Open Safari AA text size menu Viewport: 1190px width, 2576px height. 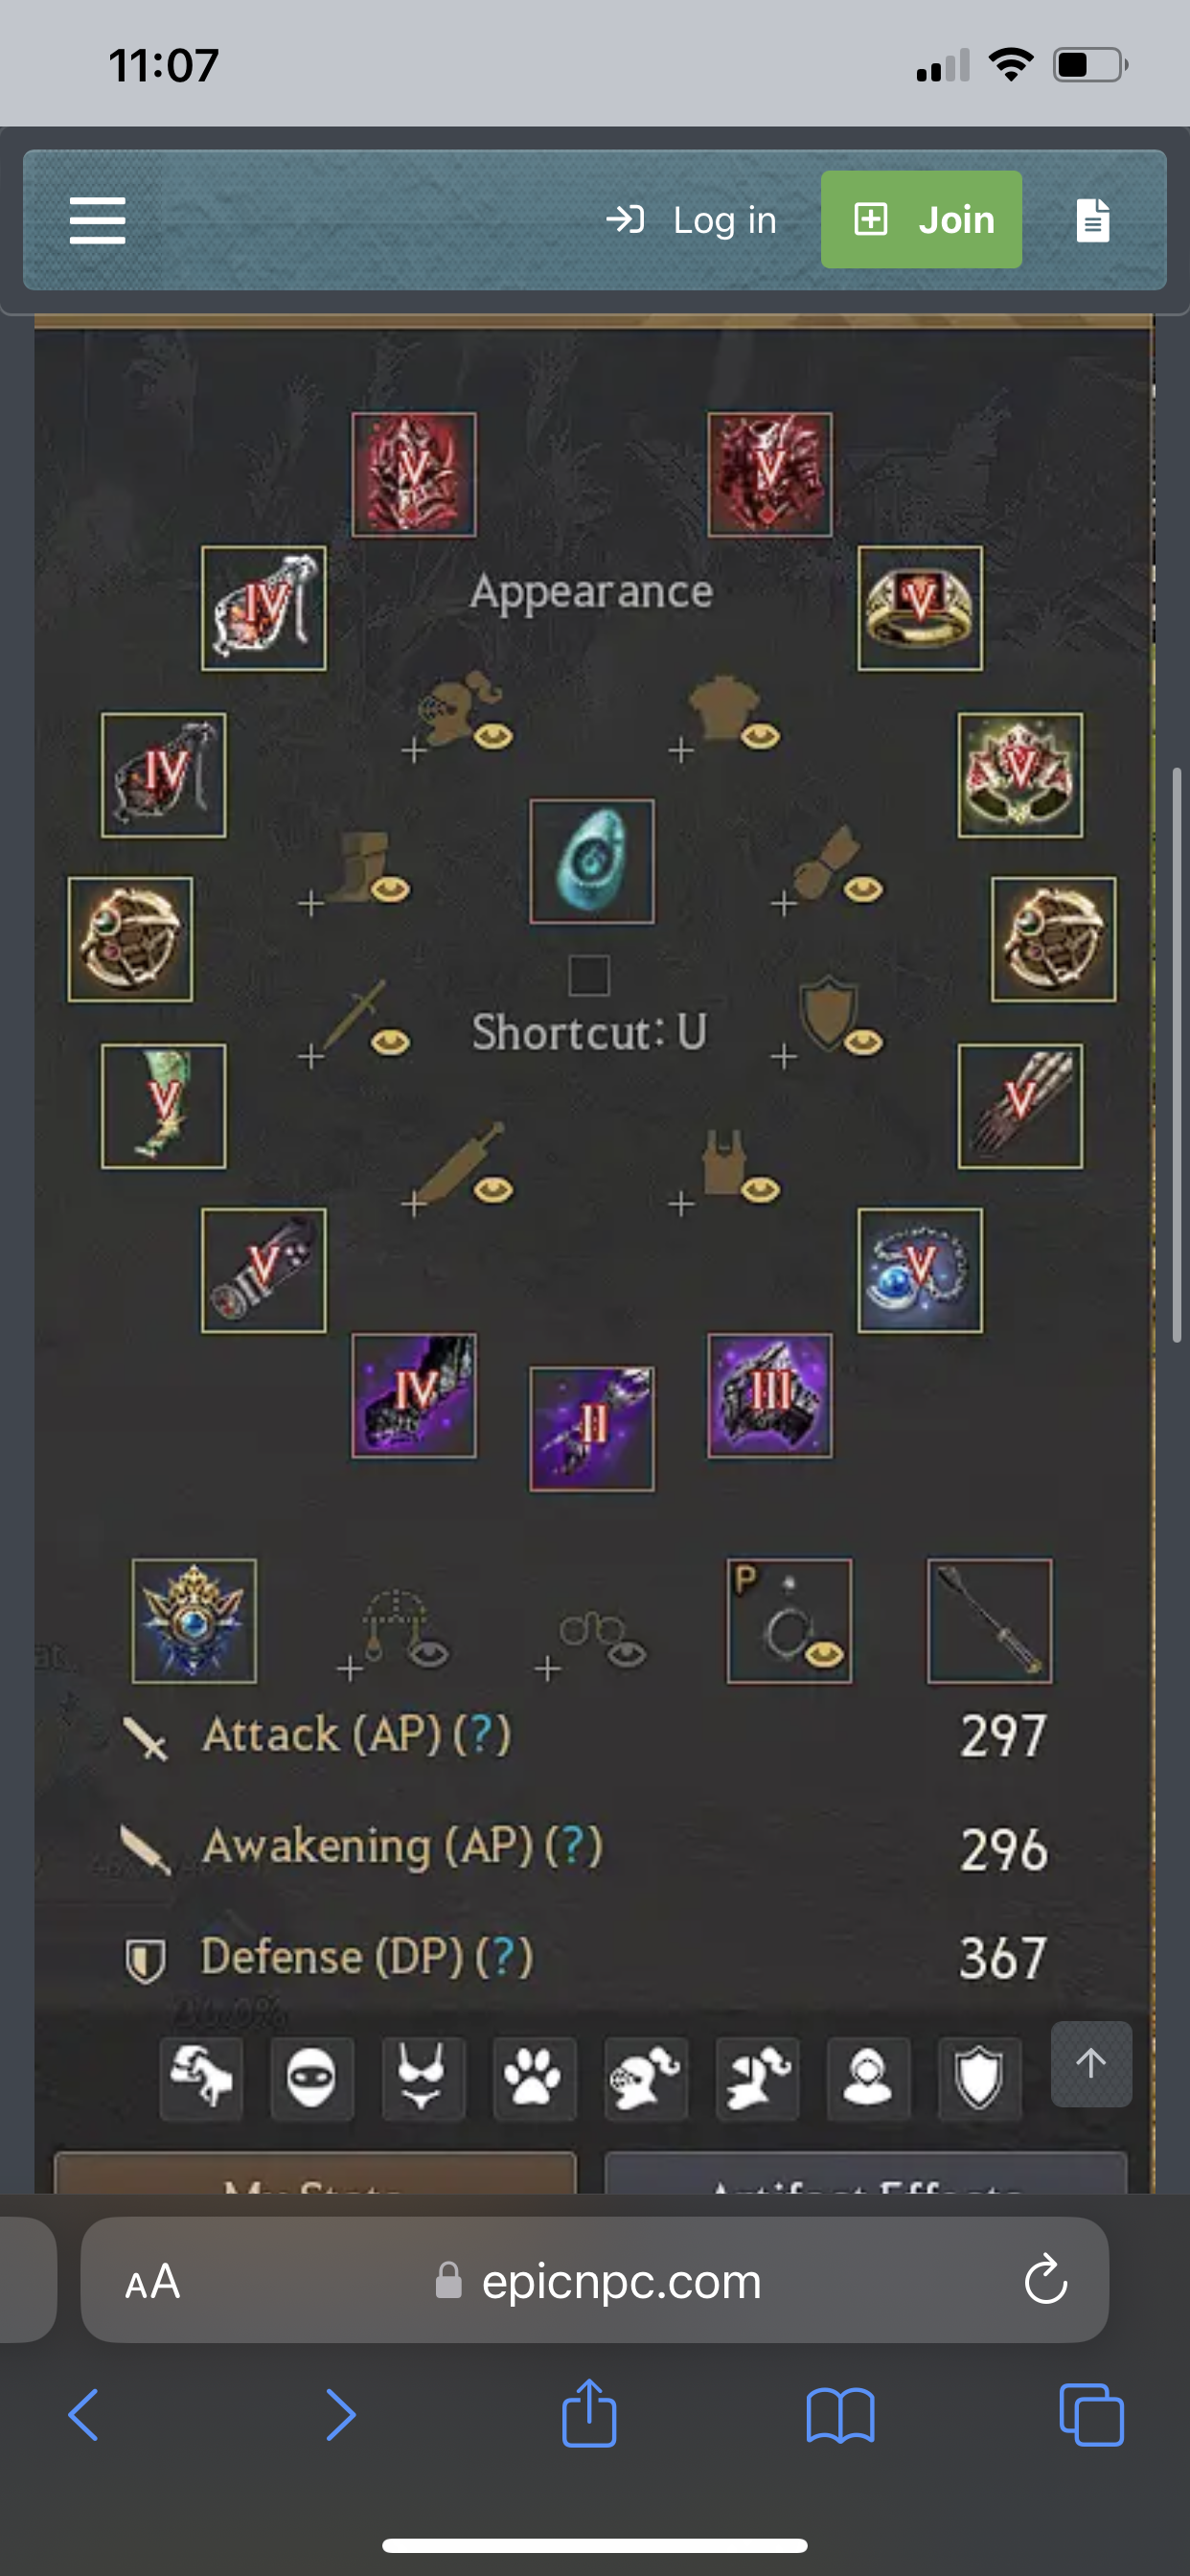(153, 2281)
